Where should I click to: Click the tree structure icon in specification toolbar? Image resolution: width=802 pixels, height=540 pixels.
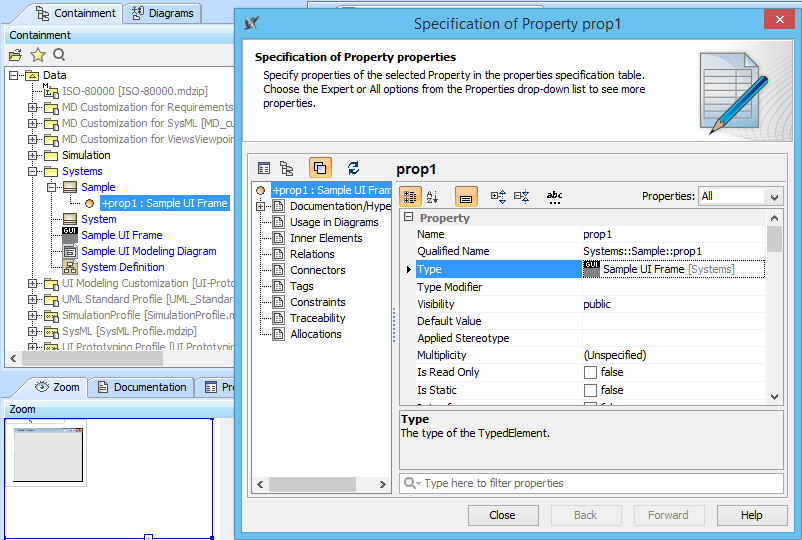click(x=287, y=168)
